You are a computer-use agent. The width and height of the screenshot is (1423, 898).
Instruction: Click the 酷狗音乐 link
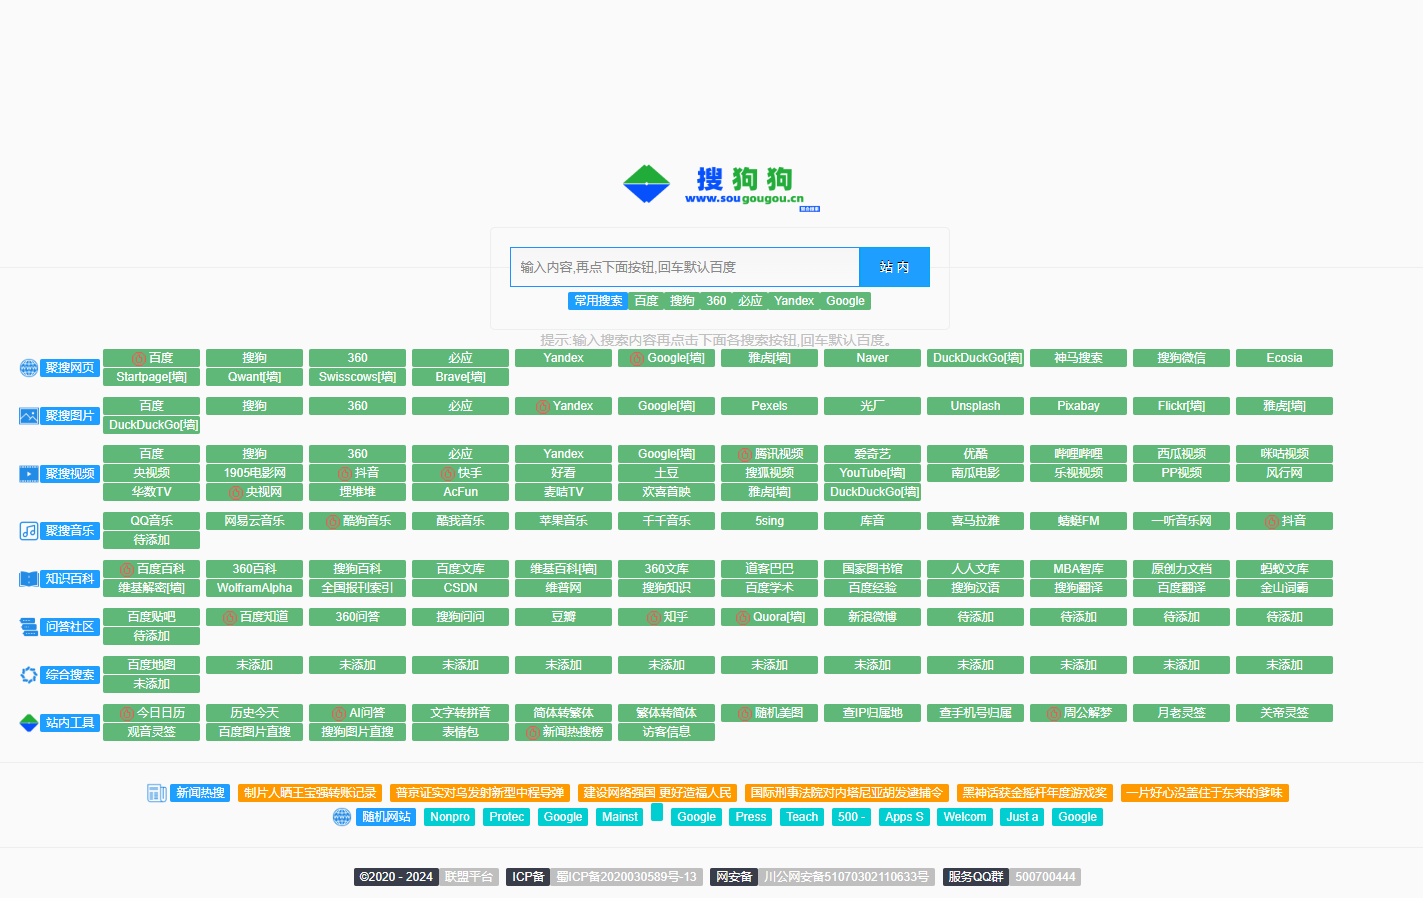pos(357,521)
